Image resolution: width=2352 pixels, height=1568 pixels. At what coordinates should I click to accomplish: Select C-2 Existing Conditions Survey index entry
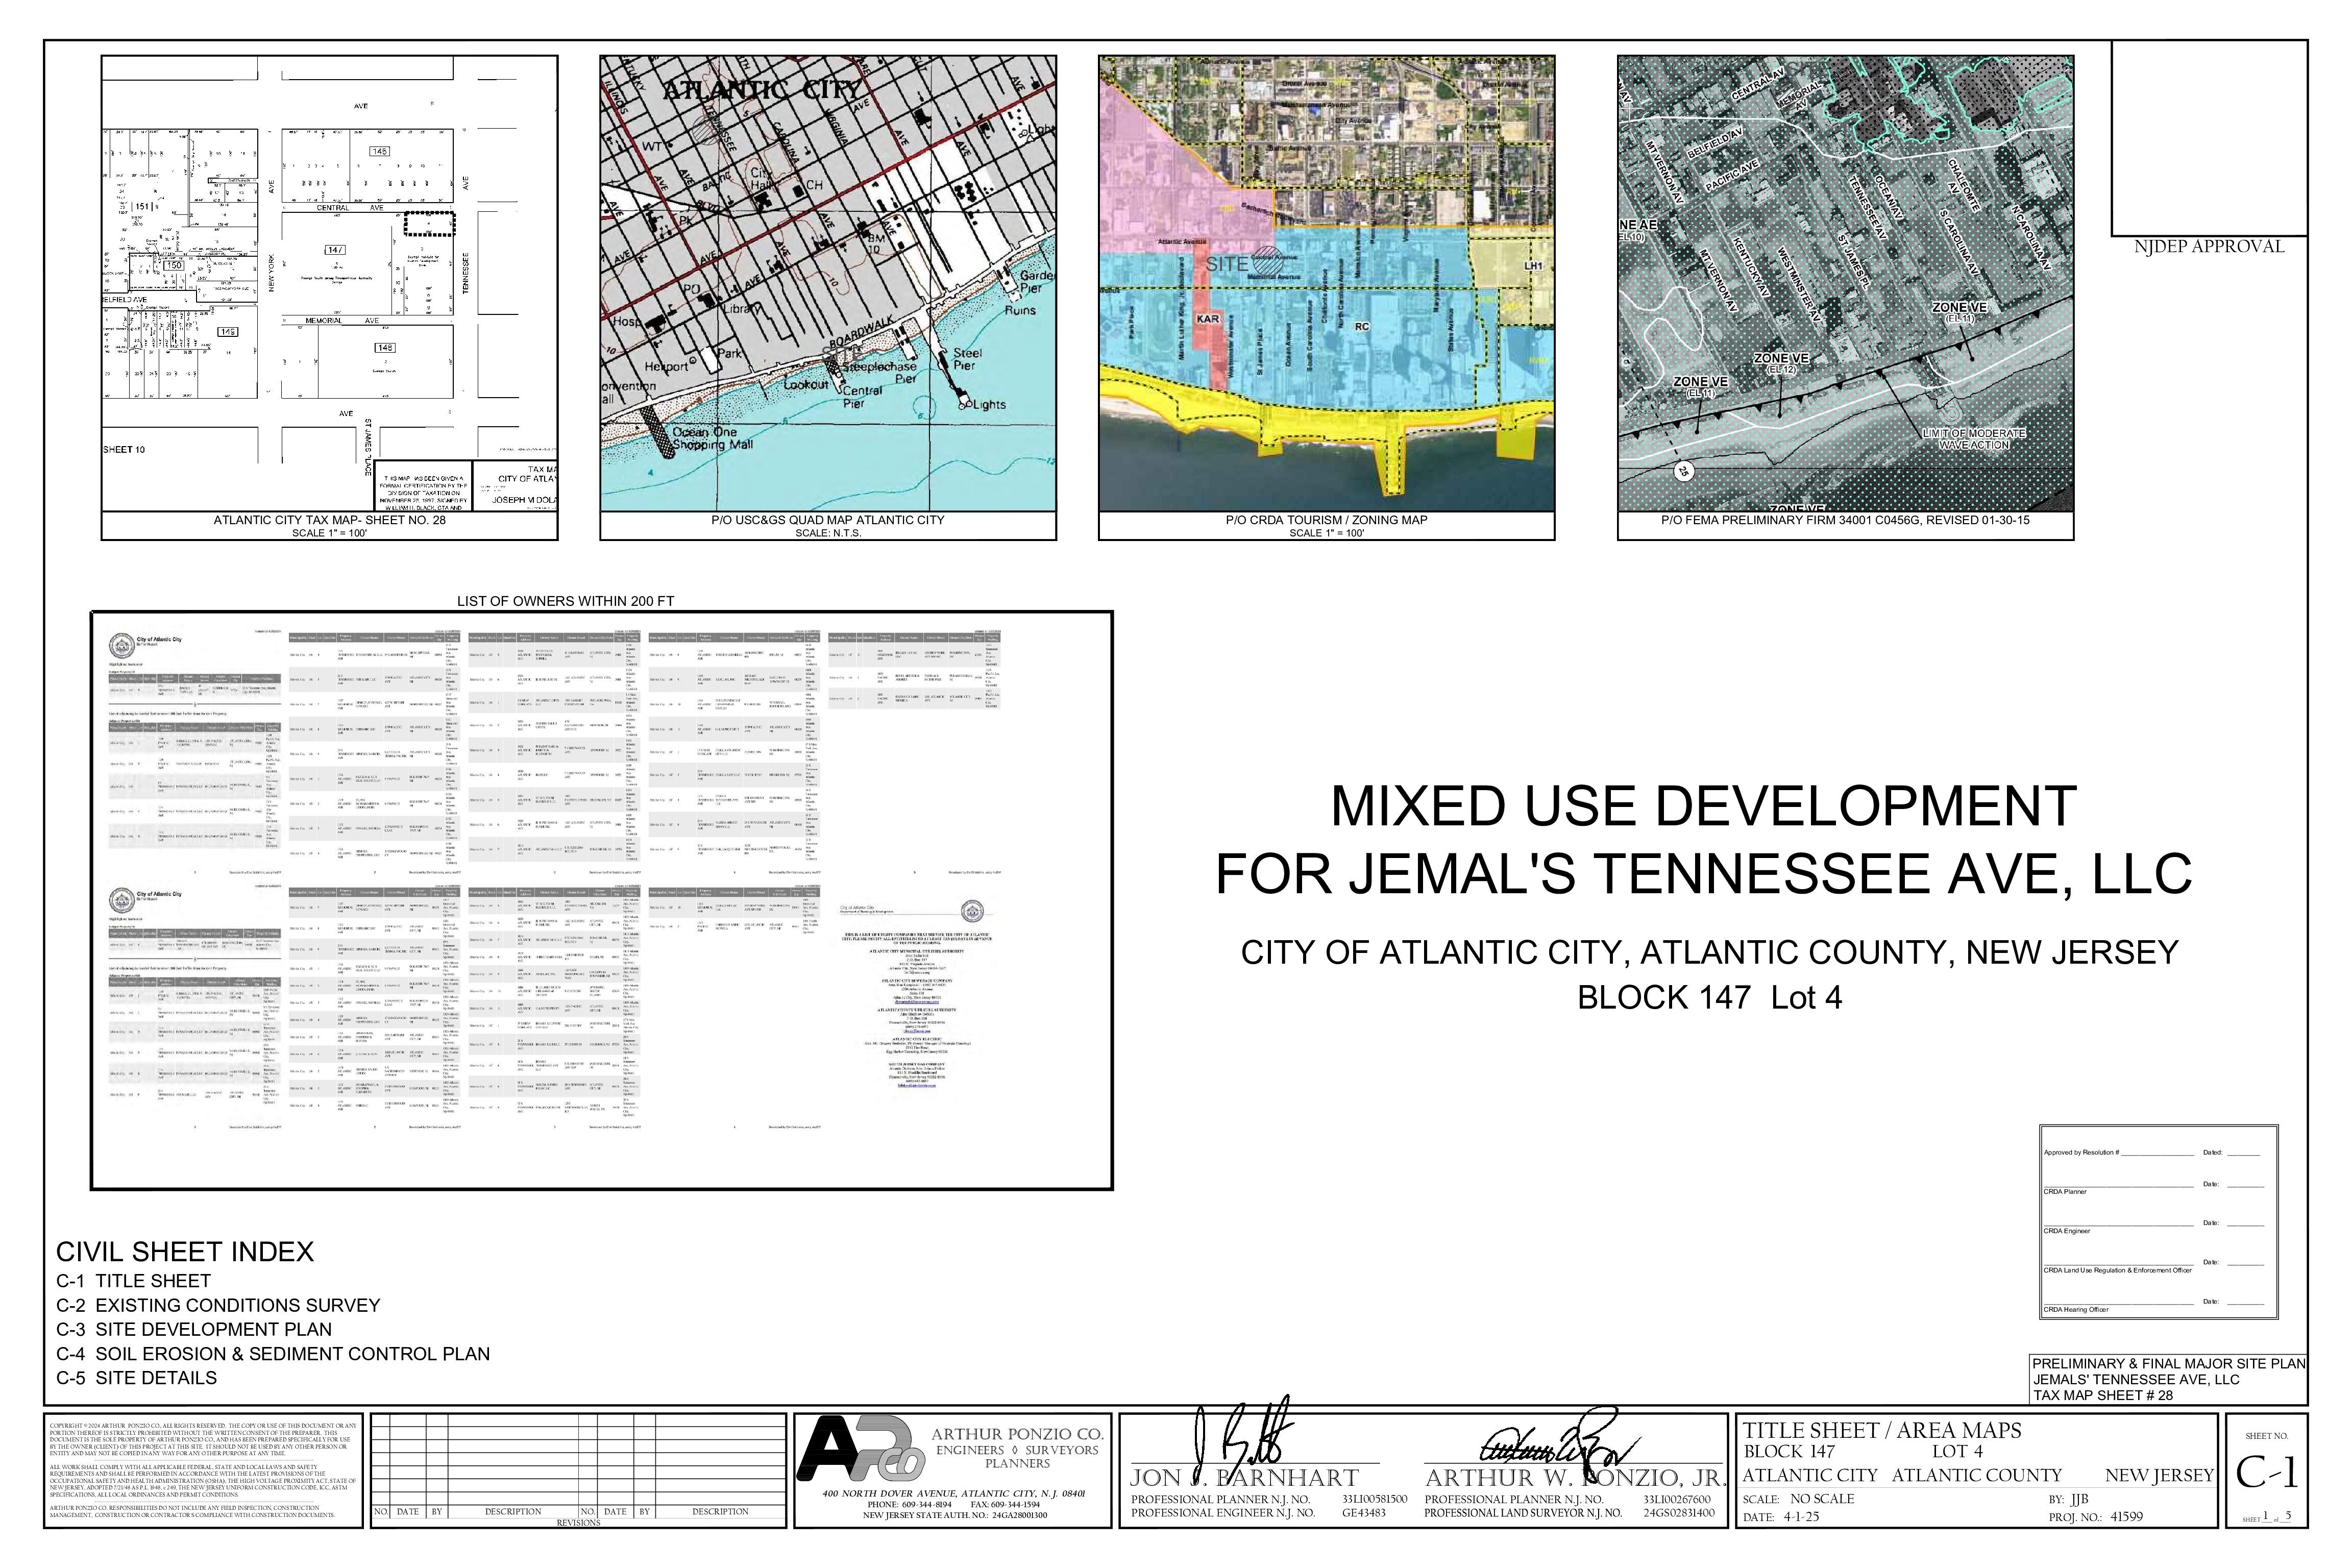218,1305
